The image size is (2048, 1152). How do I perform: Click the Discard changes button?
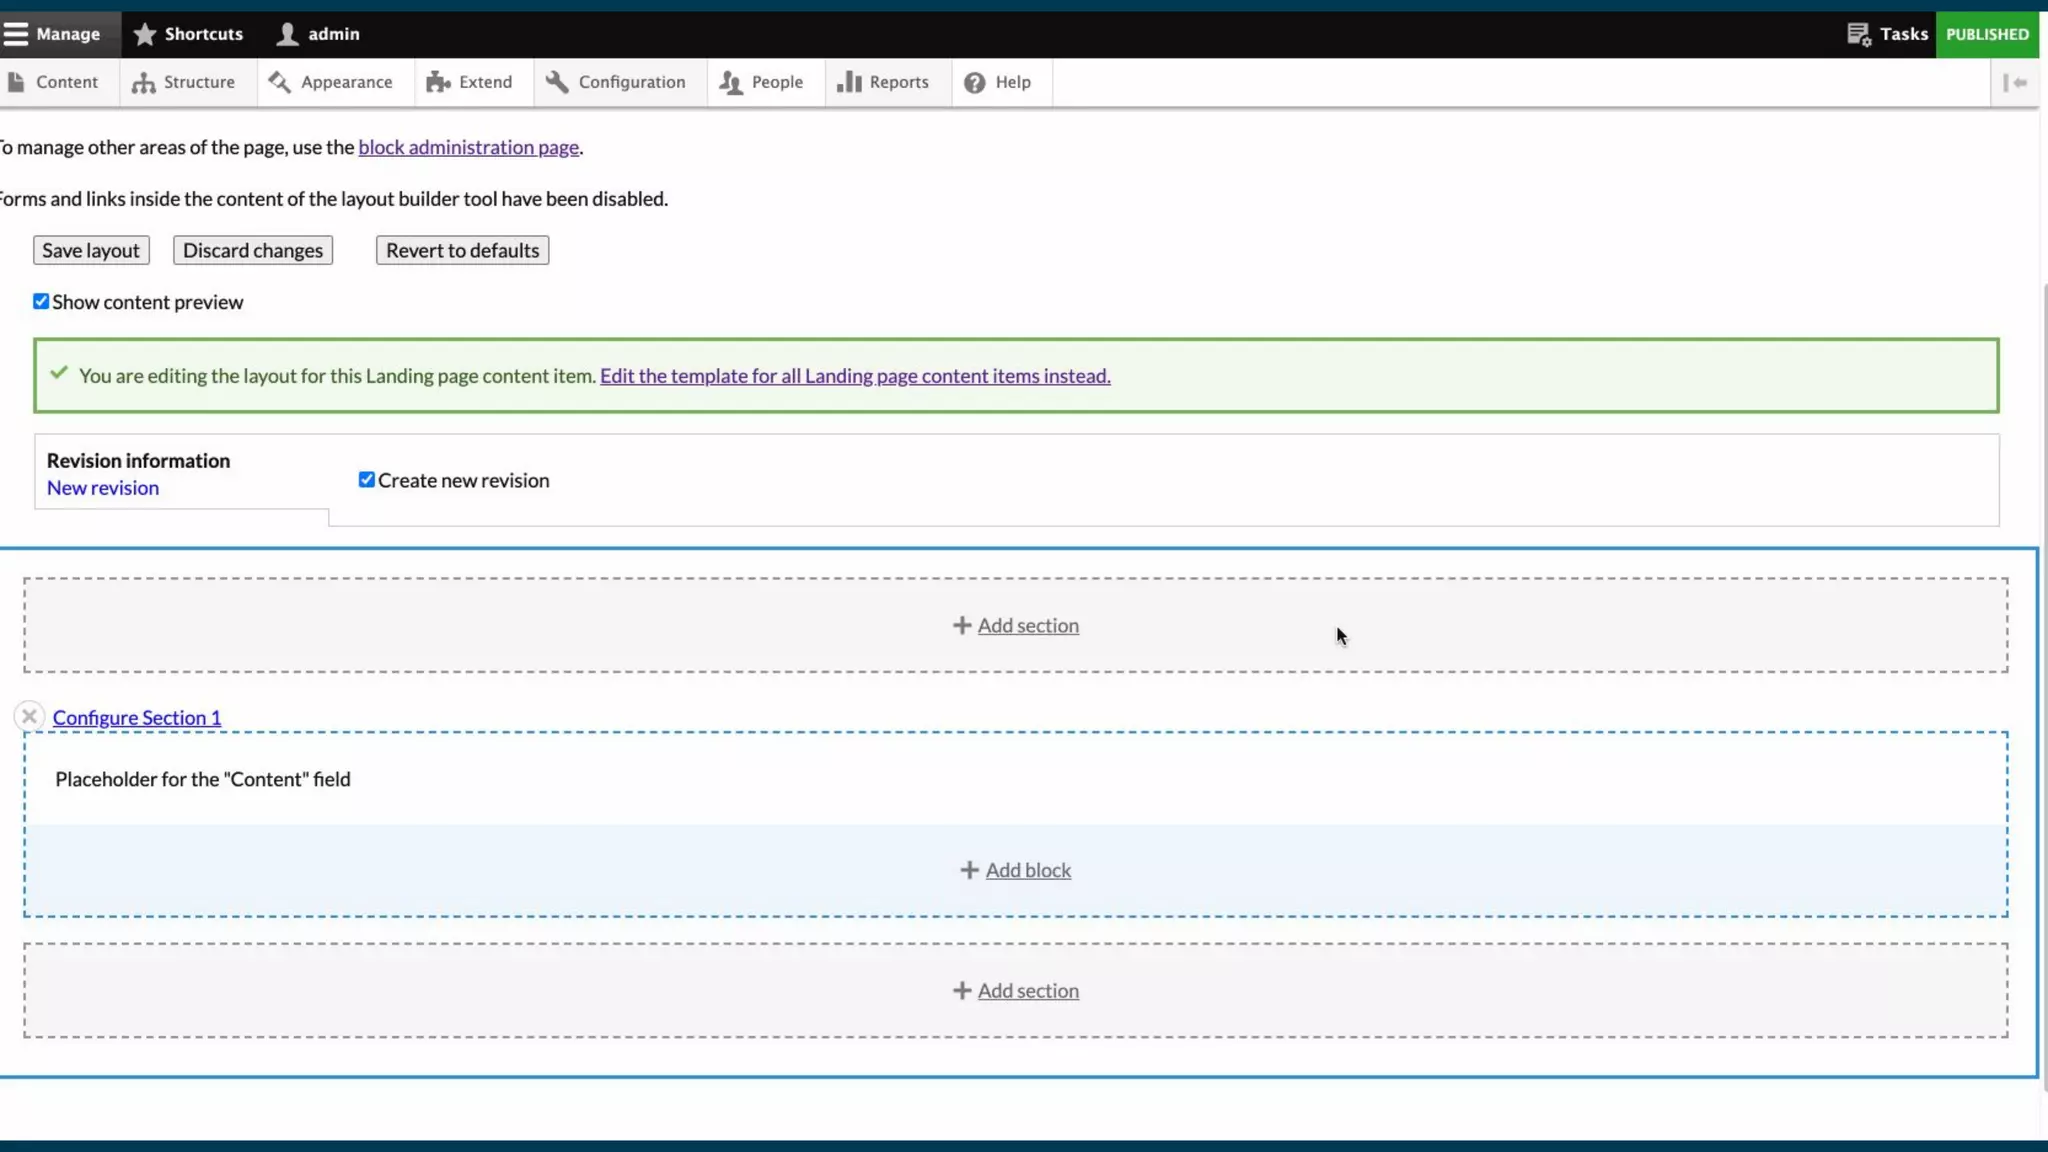pos(253,250)
